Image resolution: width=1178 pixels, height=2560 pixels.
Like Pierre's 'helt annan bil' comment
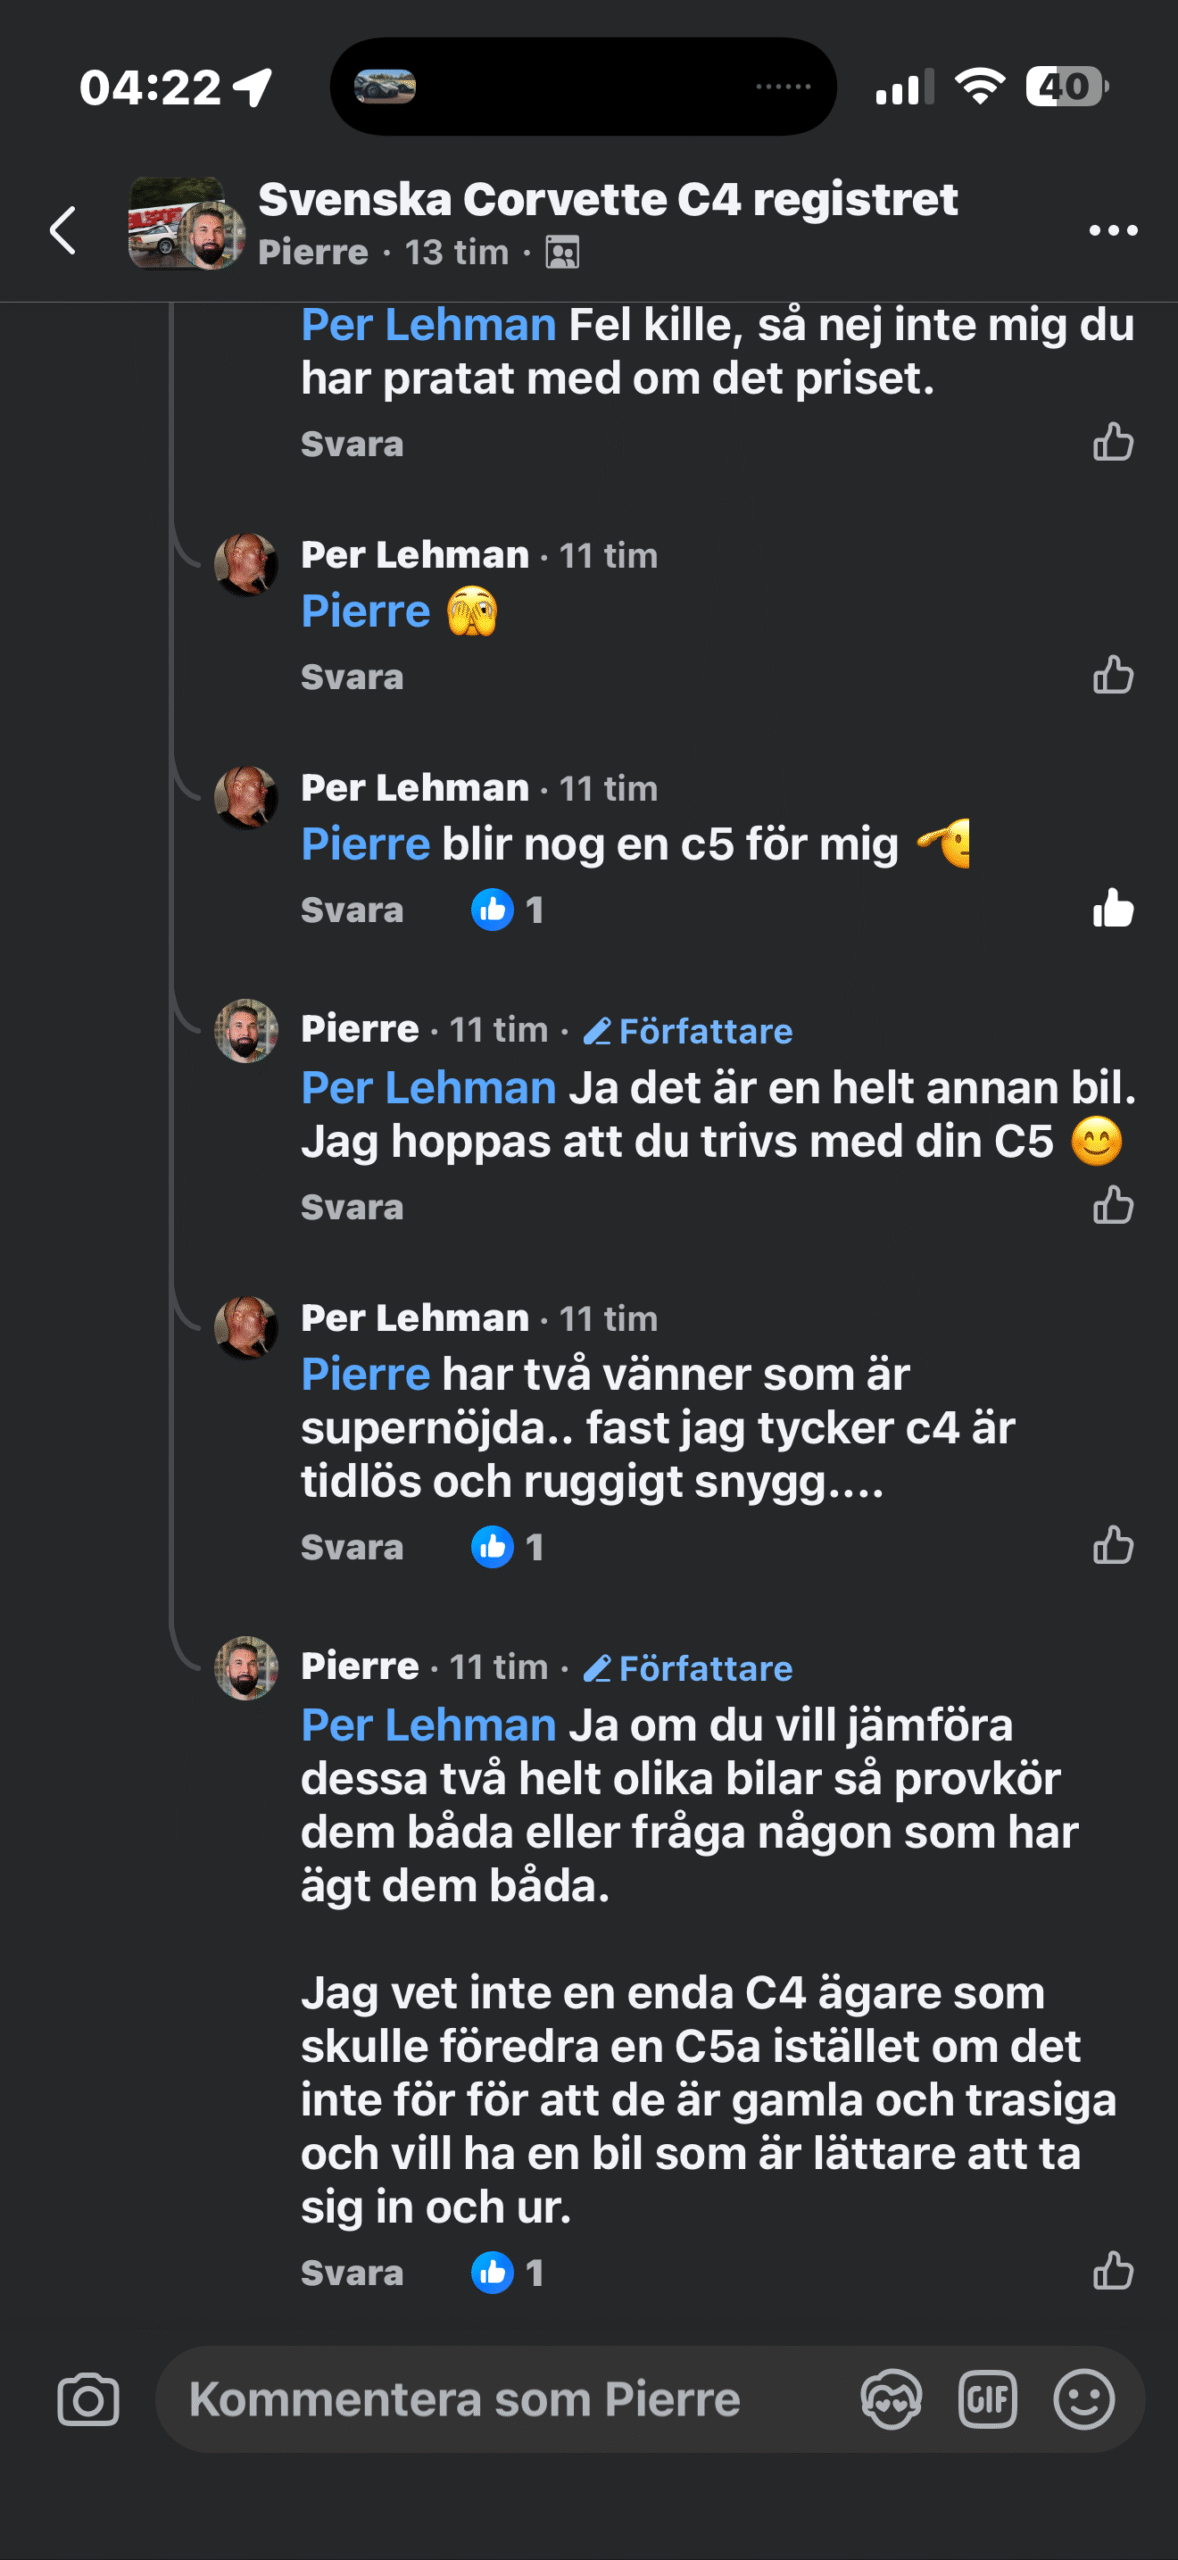1113,1206
